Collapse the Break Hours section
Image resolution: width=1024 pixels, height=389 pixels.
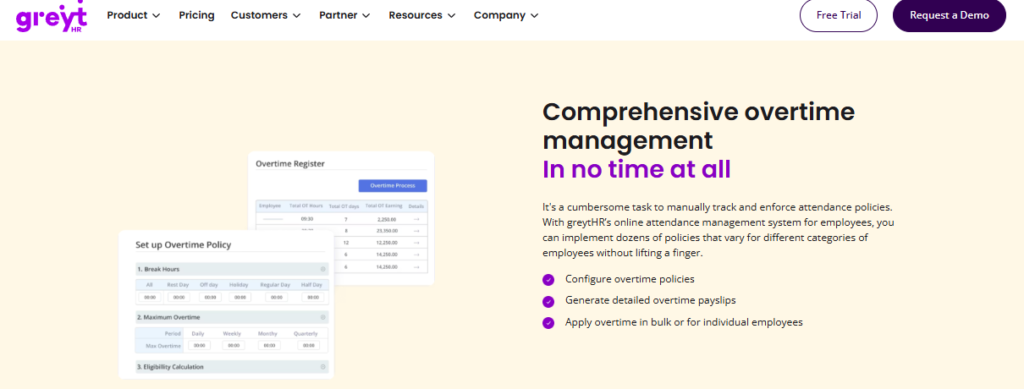[x=323, y=269]
